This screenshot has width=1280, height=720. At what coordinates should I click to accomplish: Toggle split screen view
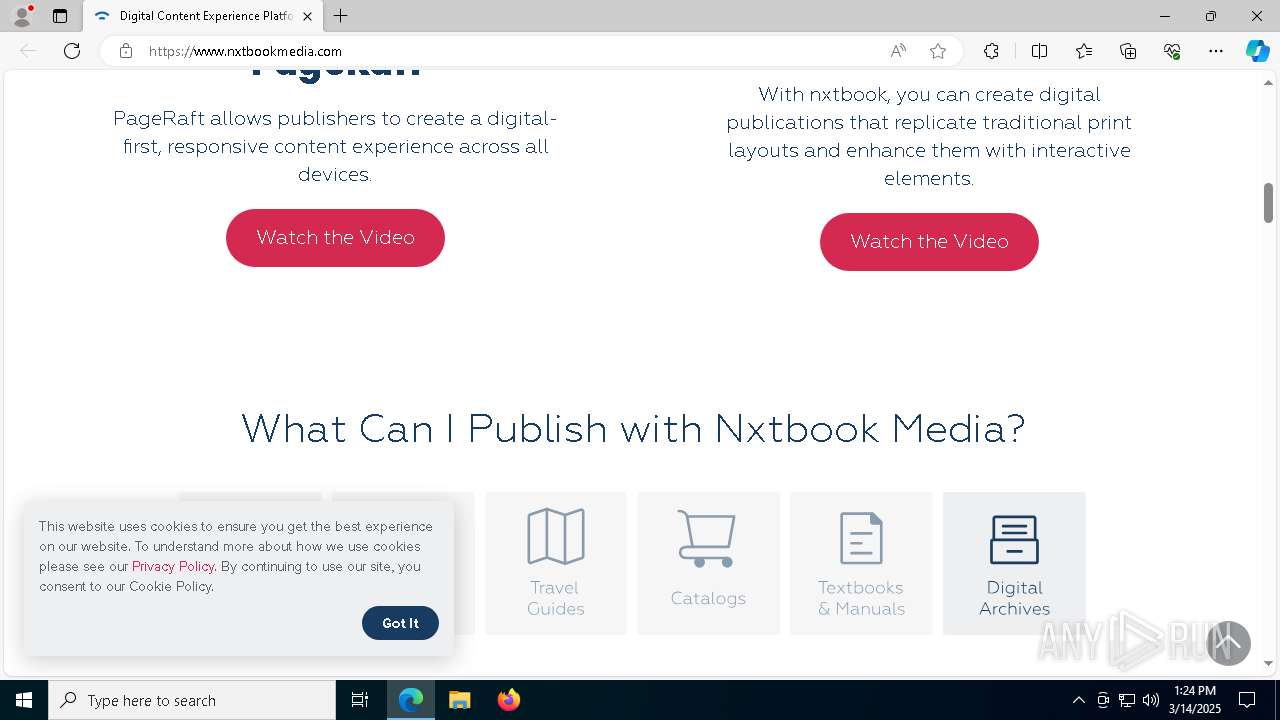coord(1039,51)
